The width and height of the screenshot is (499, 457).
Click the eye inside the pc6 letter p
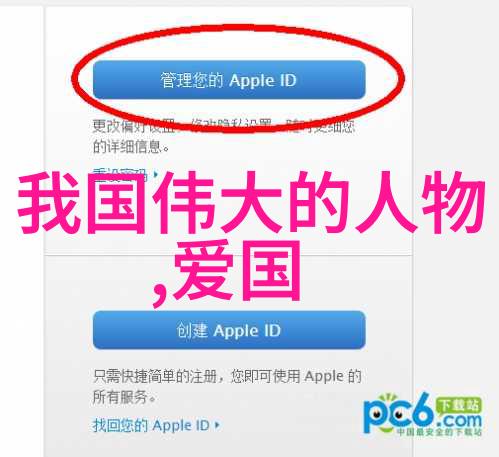tap(377, 415)
